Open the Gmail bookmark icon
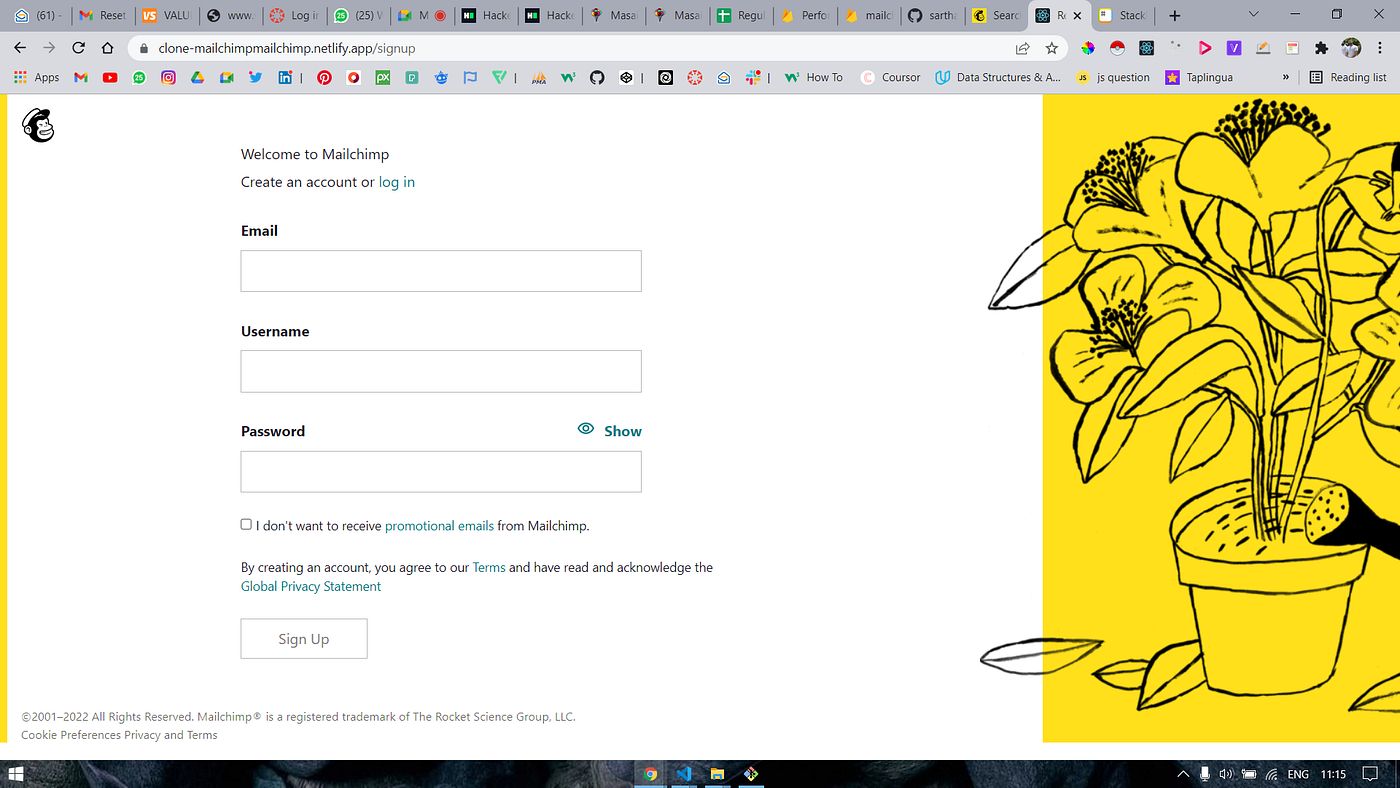 tap(81, 77)
